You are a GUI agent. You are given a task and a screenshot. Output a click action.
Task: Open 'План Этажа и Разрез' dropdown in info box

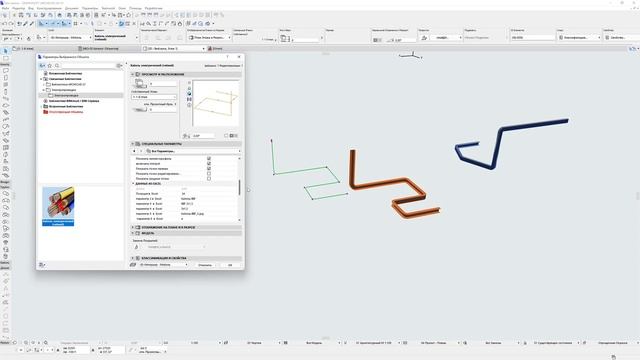[x=209, y=38]
